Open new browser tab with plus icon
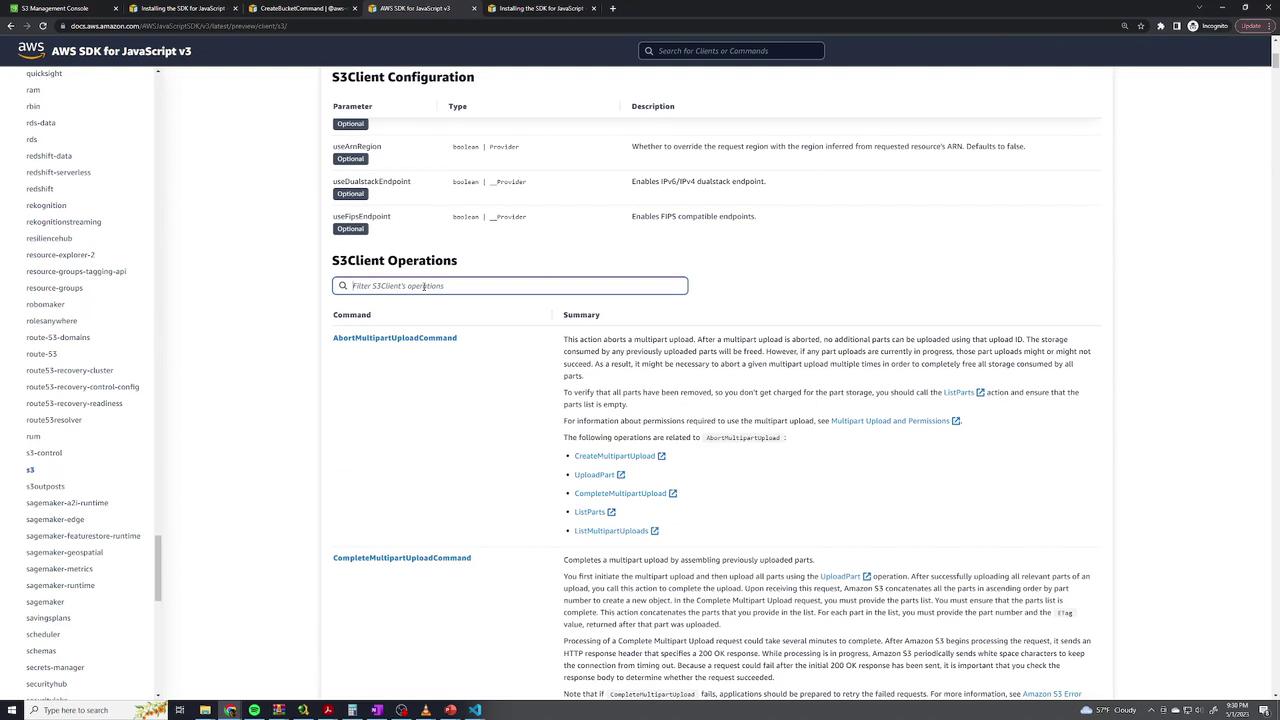The width and height of the screenshot is (1280, 720). point(612,8)
